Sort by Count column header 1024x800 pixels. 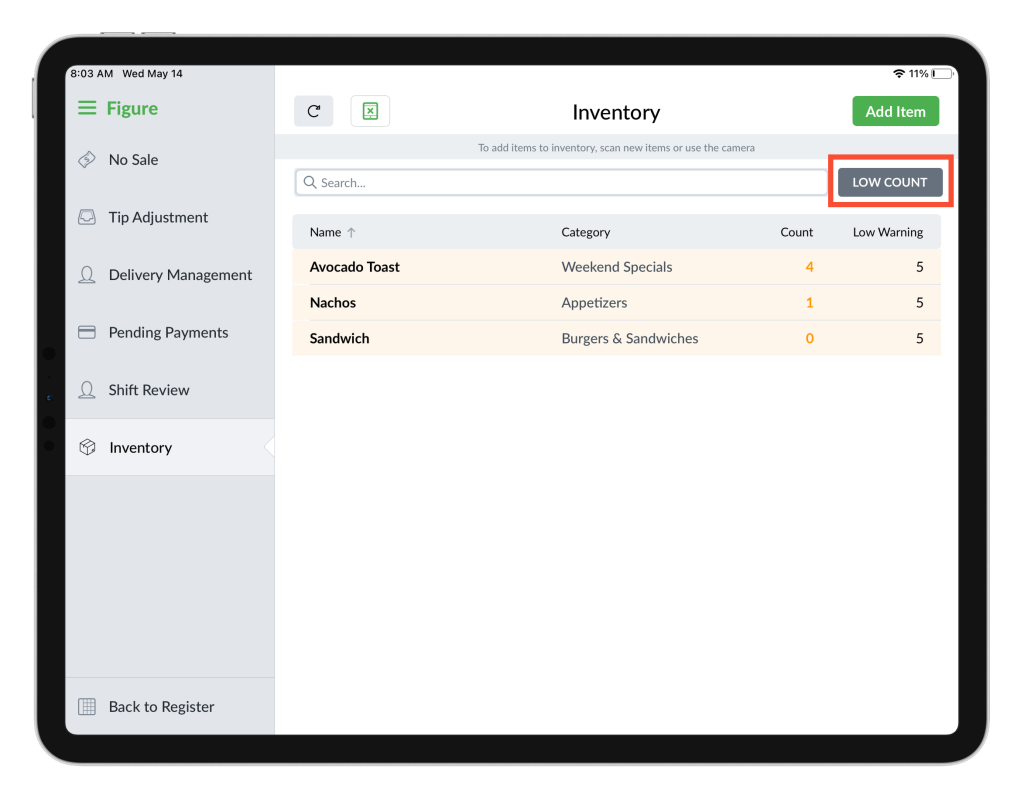pyautogui.click(x=797, y=232)
